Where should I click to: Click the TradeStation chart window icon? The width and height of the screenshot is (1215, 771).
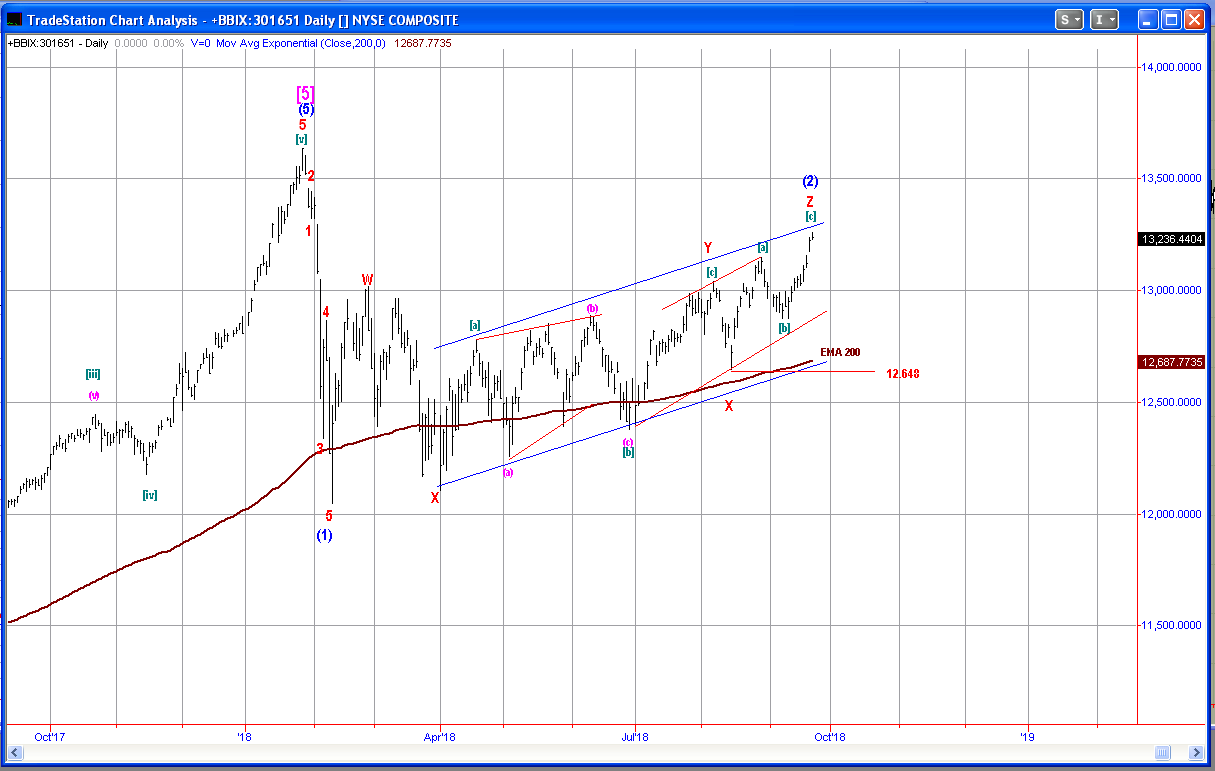pos(14,19)
